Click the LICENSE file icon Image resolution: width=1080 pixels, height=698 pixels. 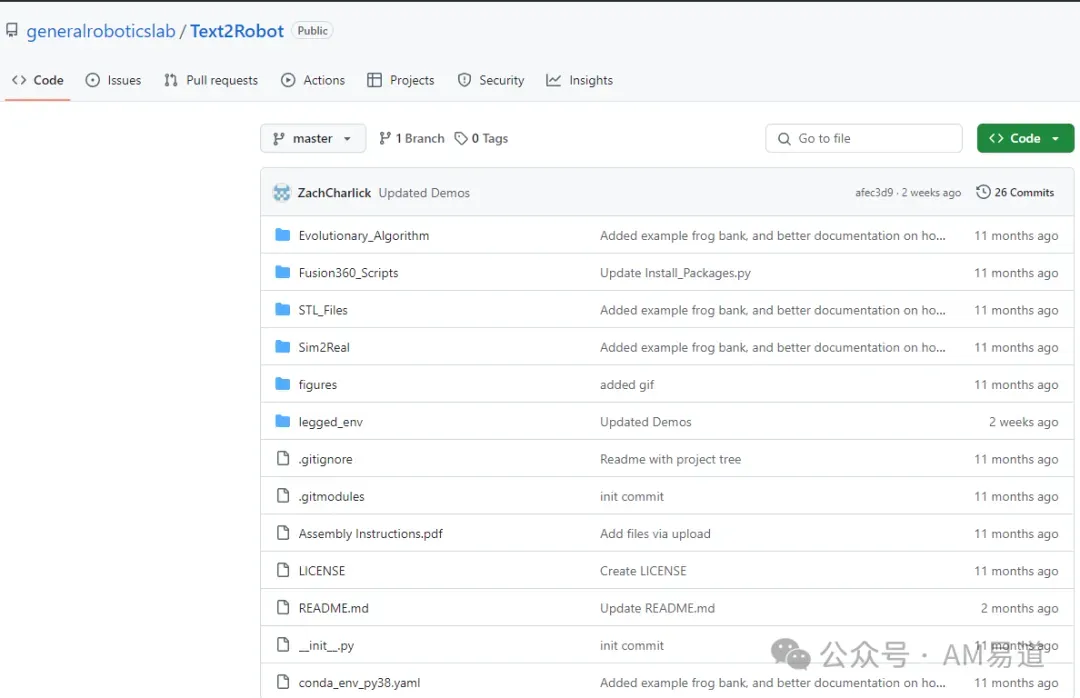click(x=282, y=570)
